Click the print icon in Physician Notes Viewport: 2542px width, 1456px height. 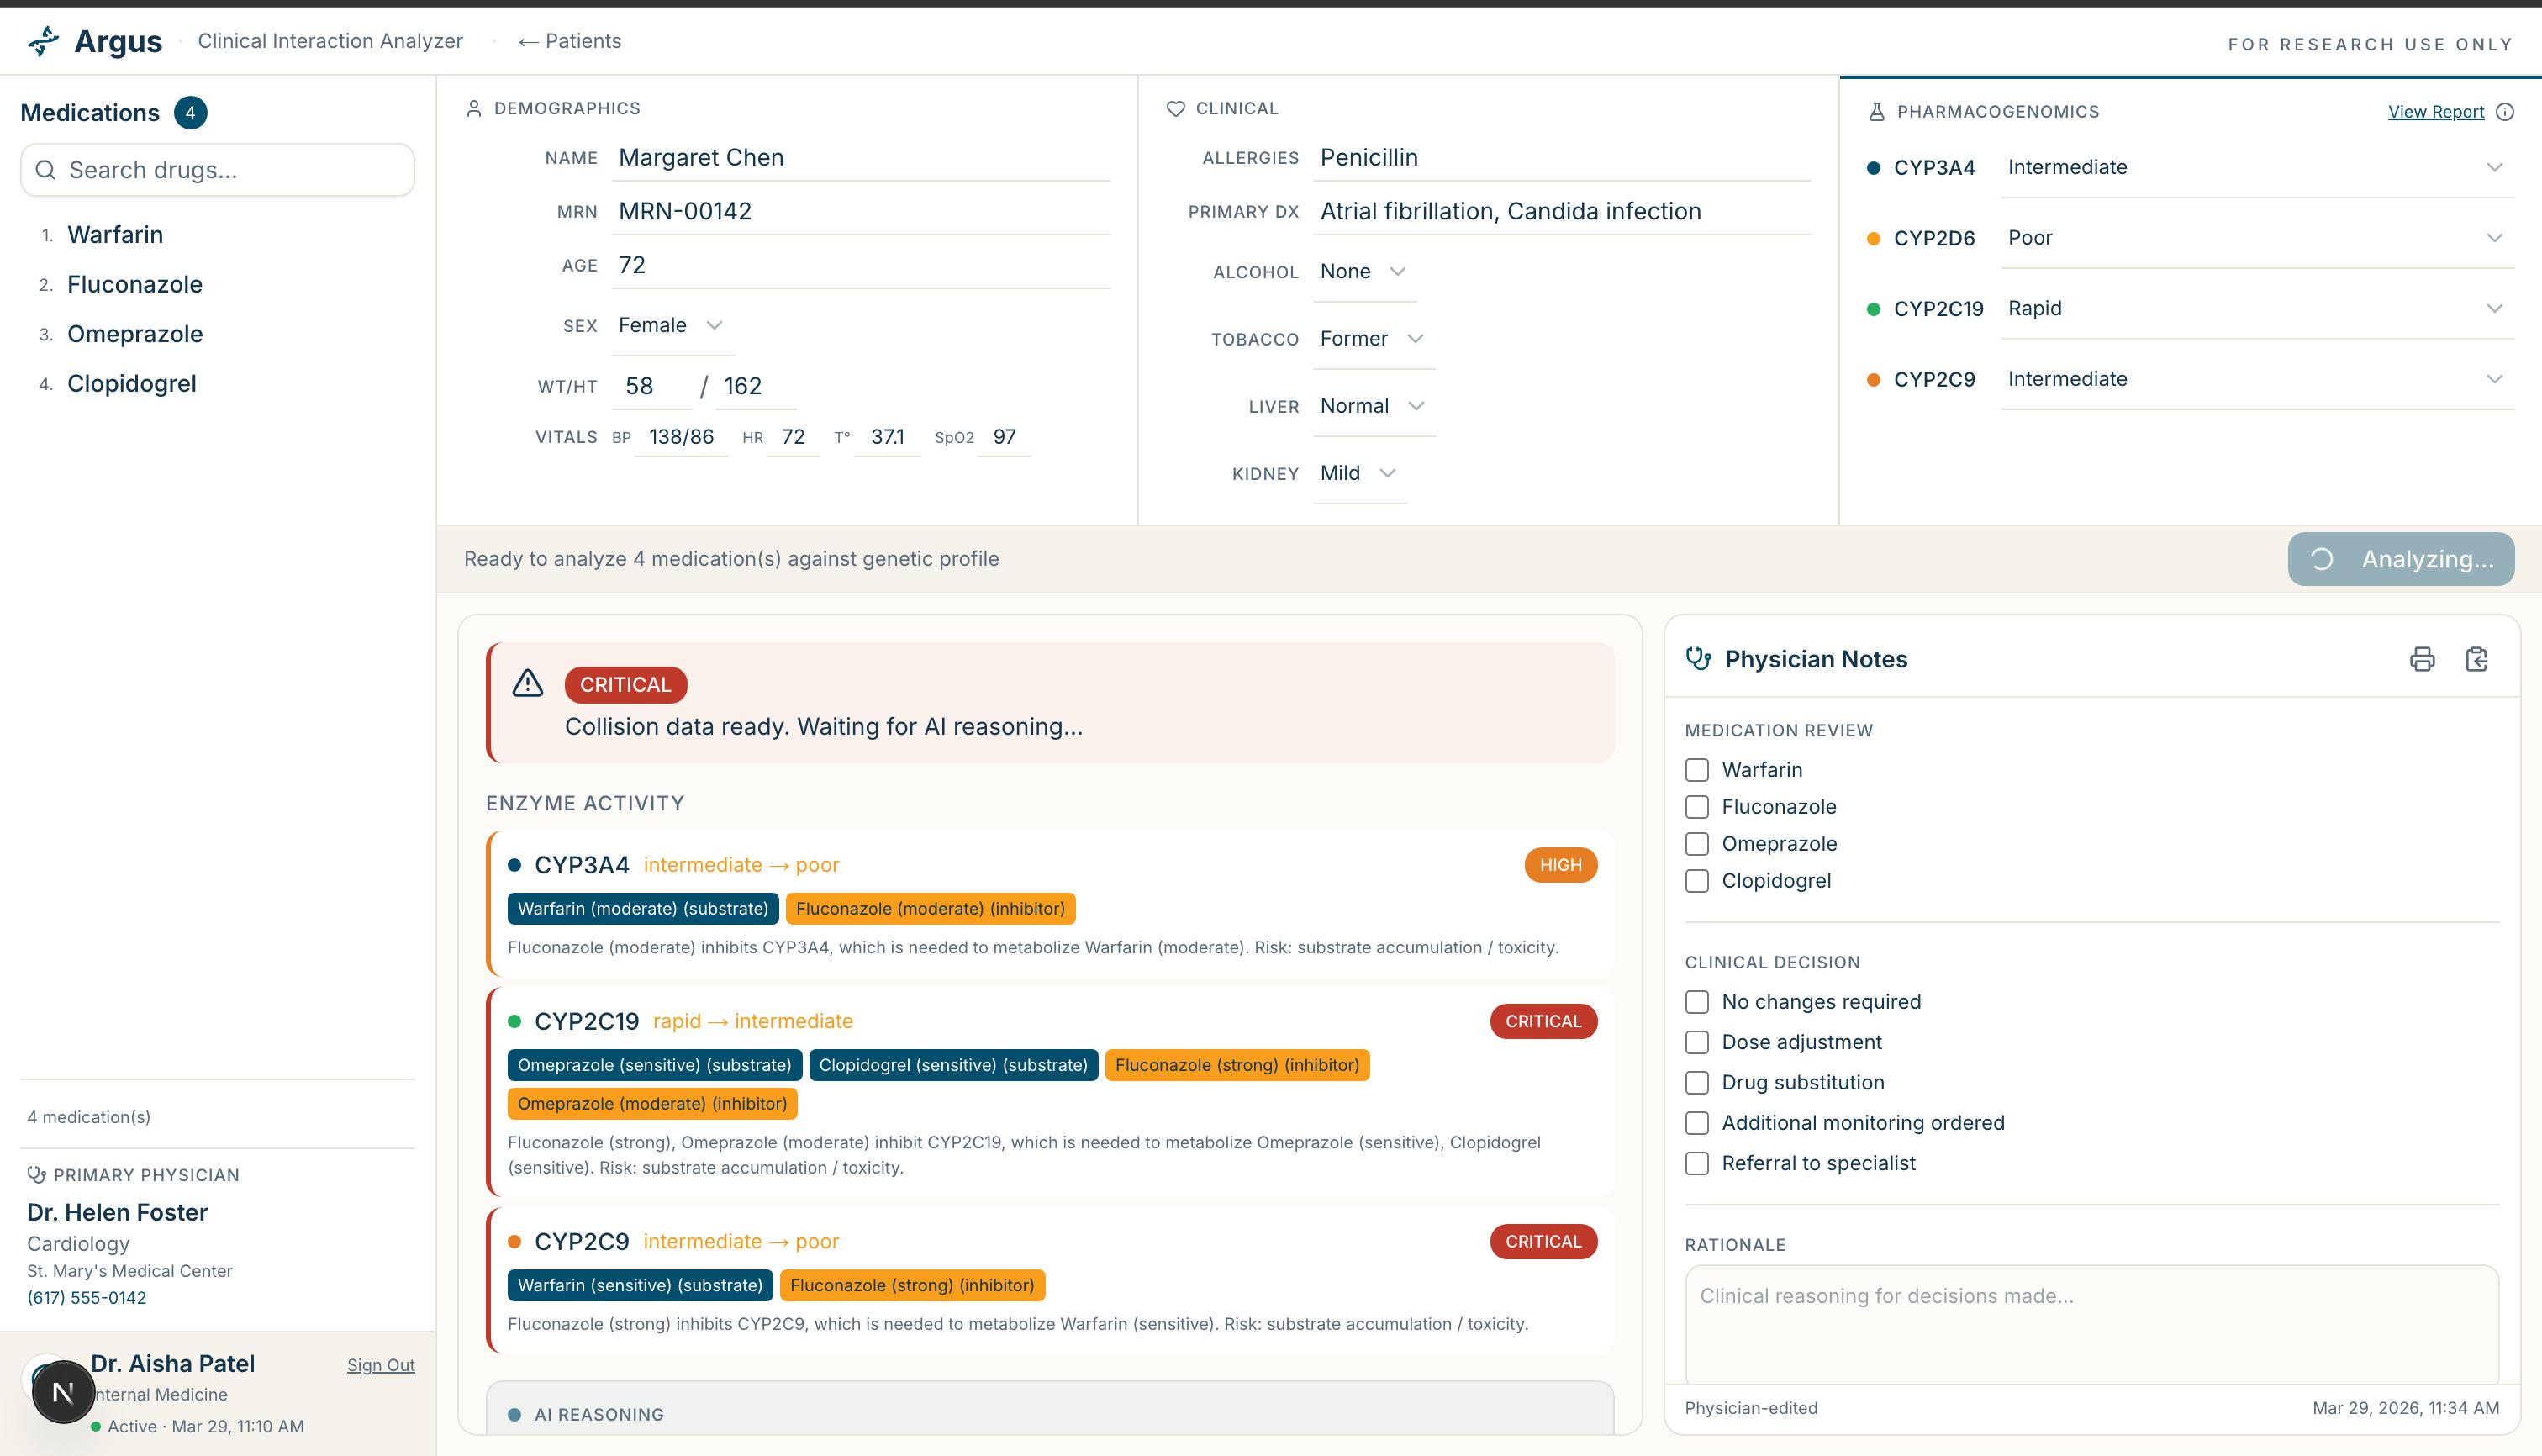click(x=2422, y=659)
